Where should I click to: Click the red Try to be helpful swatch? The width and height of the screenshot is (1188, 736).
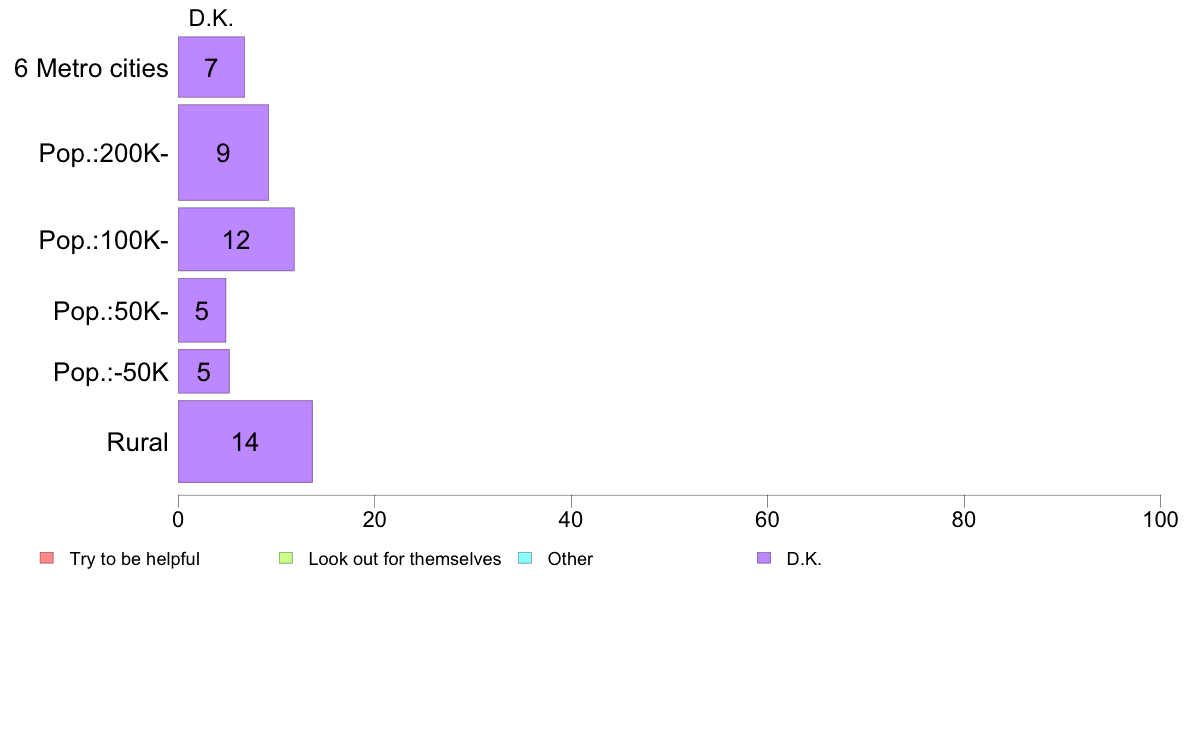(47, 558)
